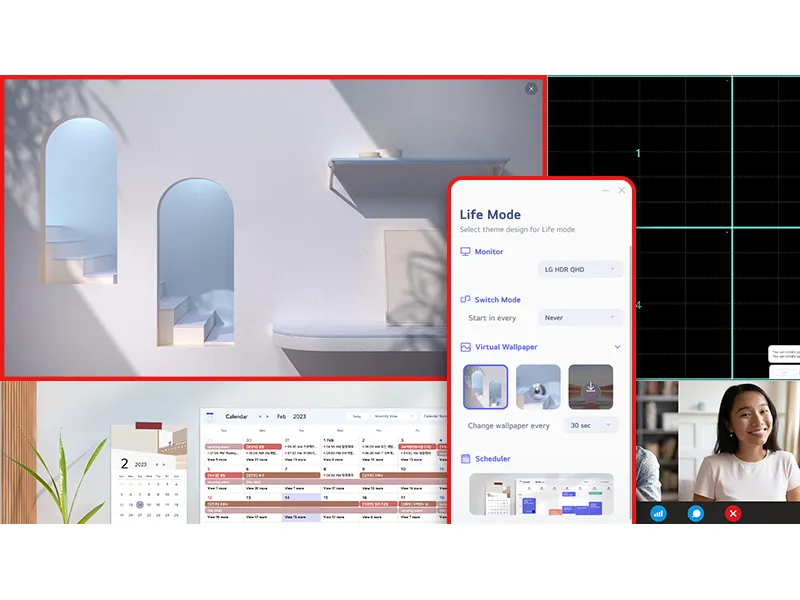Open the 30 sec wallpaper interval dropdown
Viewport: 800px width, 600px height.
pos(591,425)
